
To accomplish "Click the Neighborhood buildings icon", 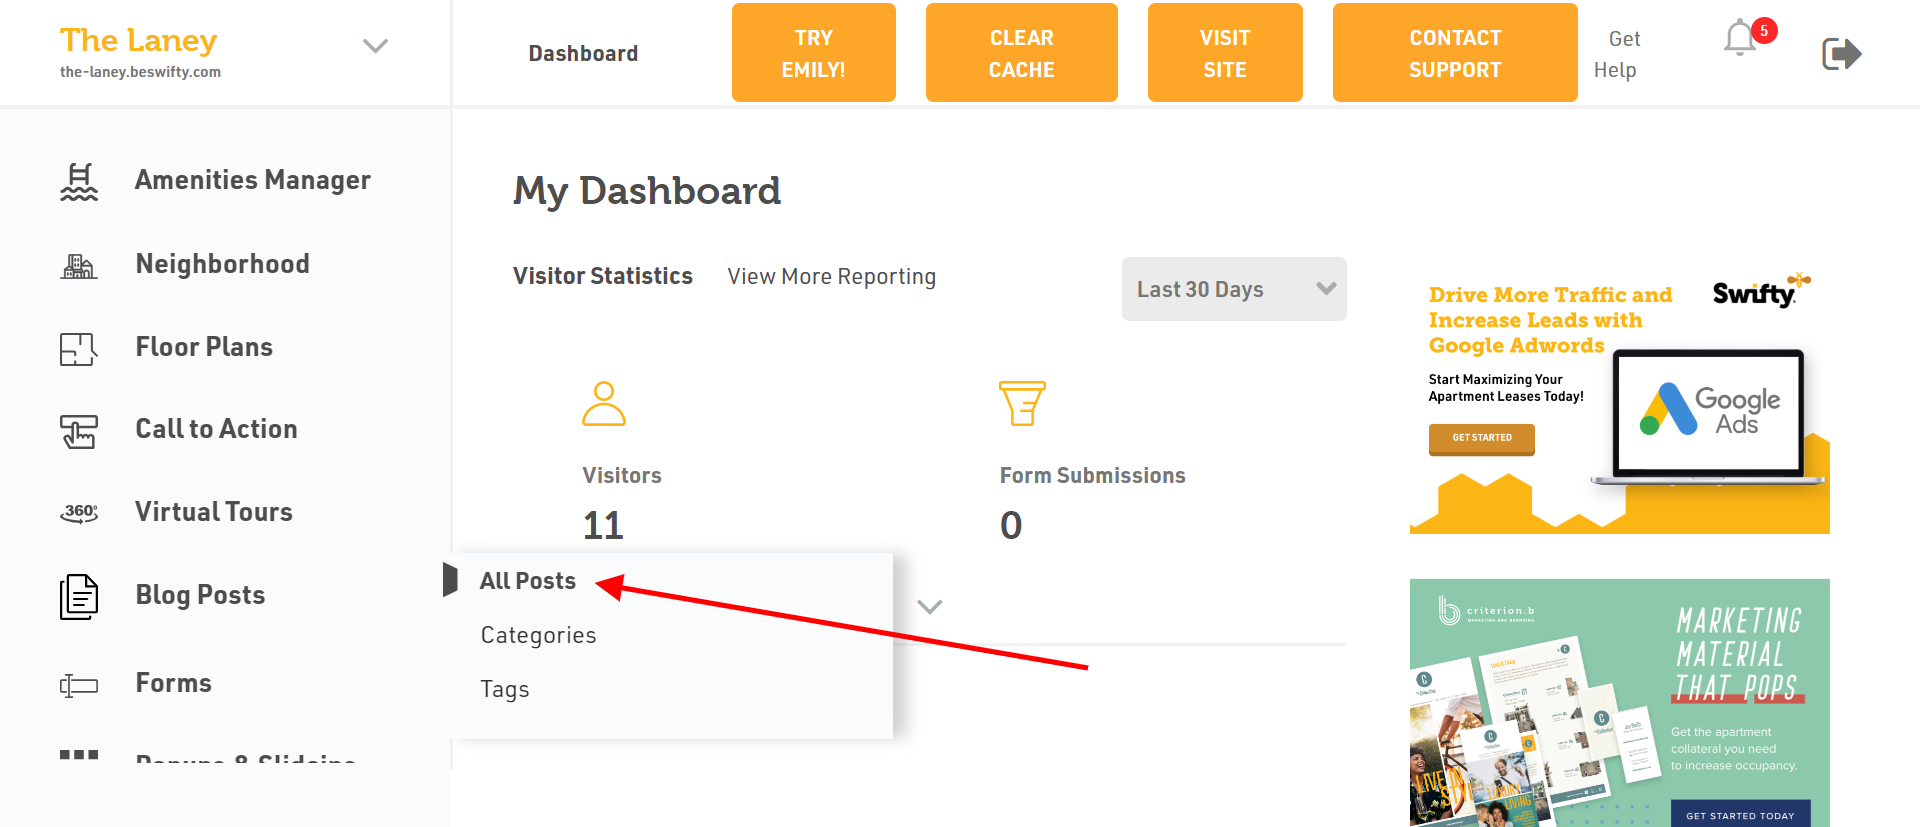I will [x=79, y=265].
